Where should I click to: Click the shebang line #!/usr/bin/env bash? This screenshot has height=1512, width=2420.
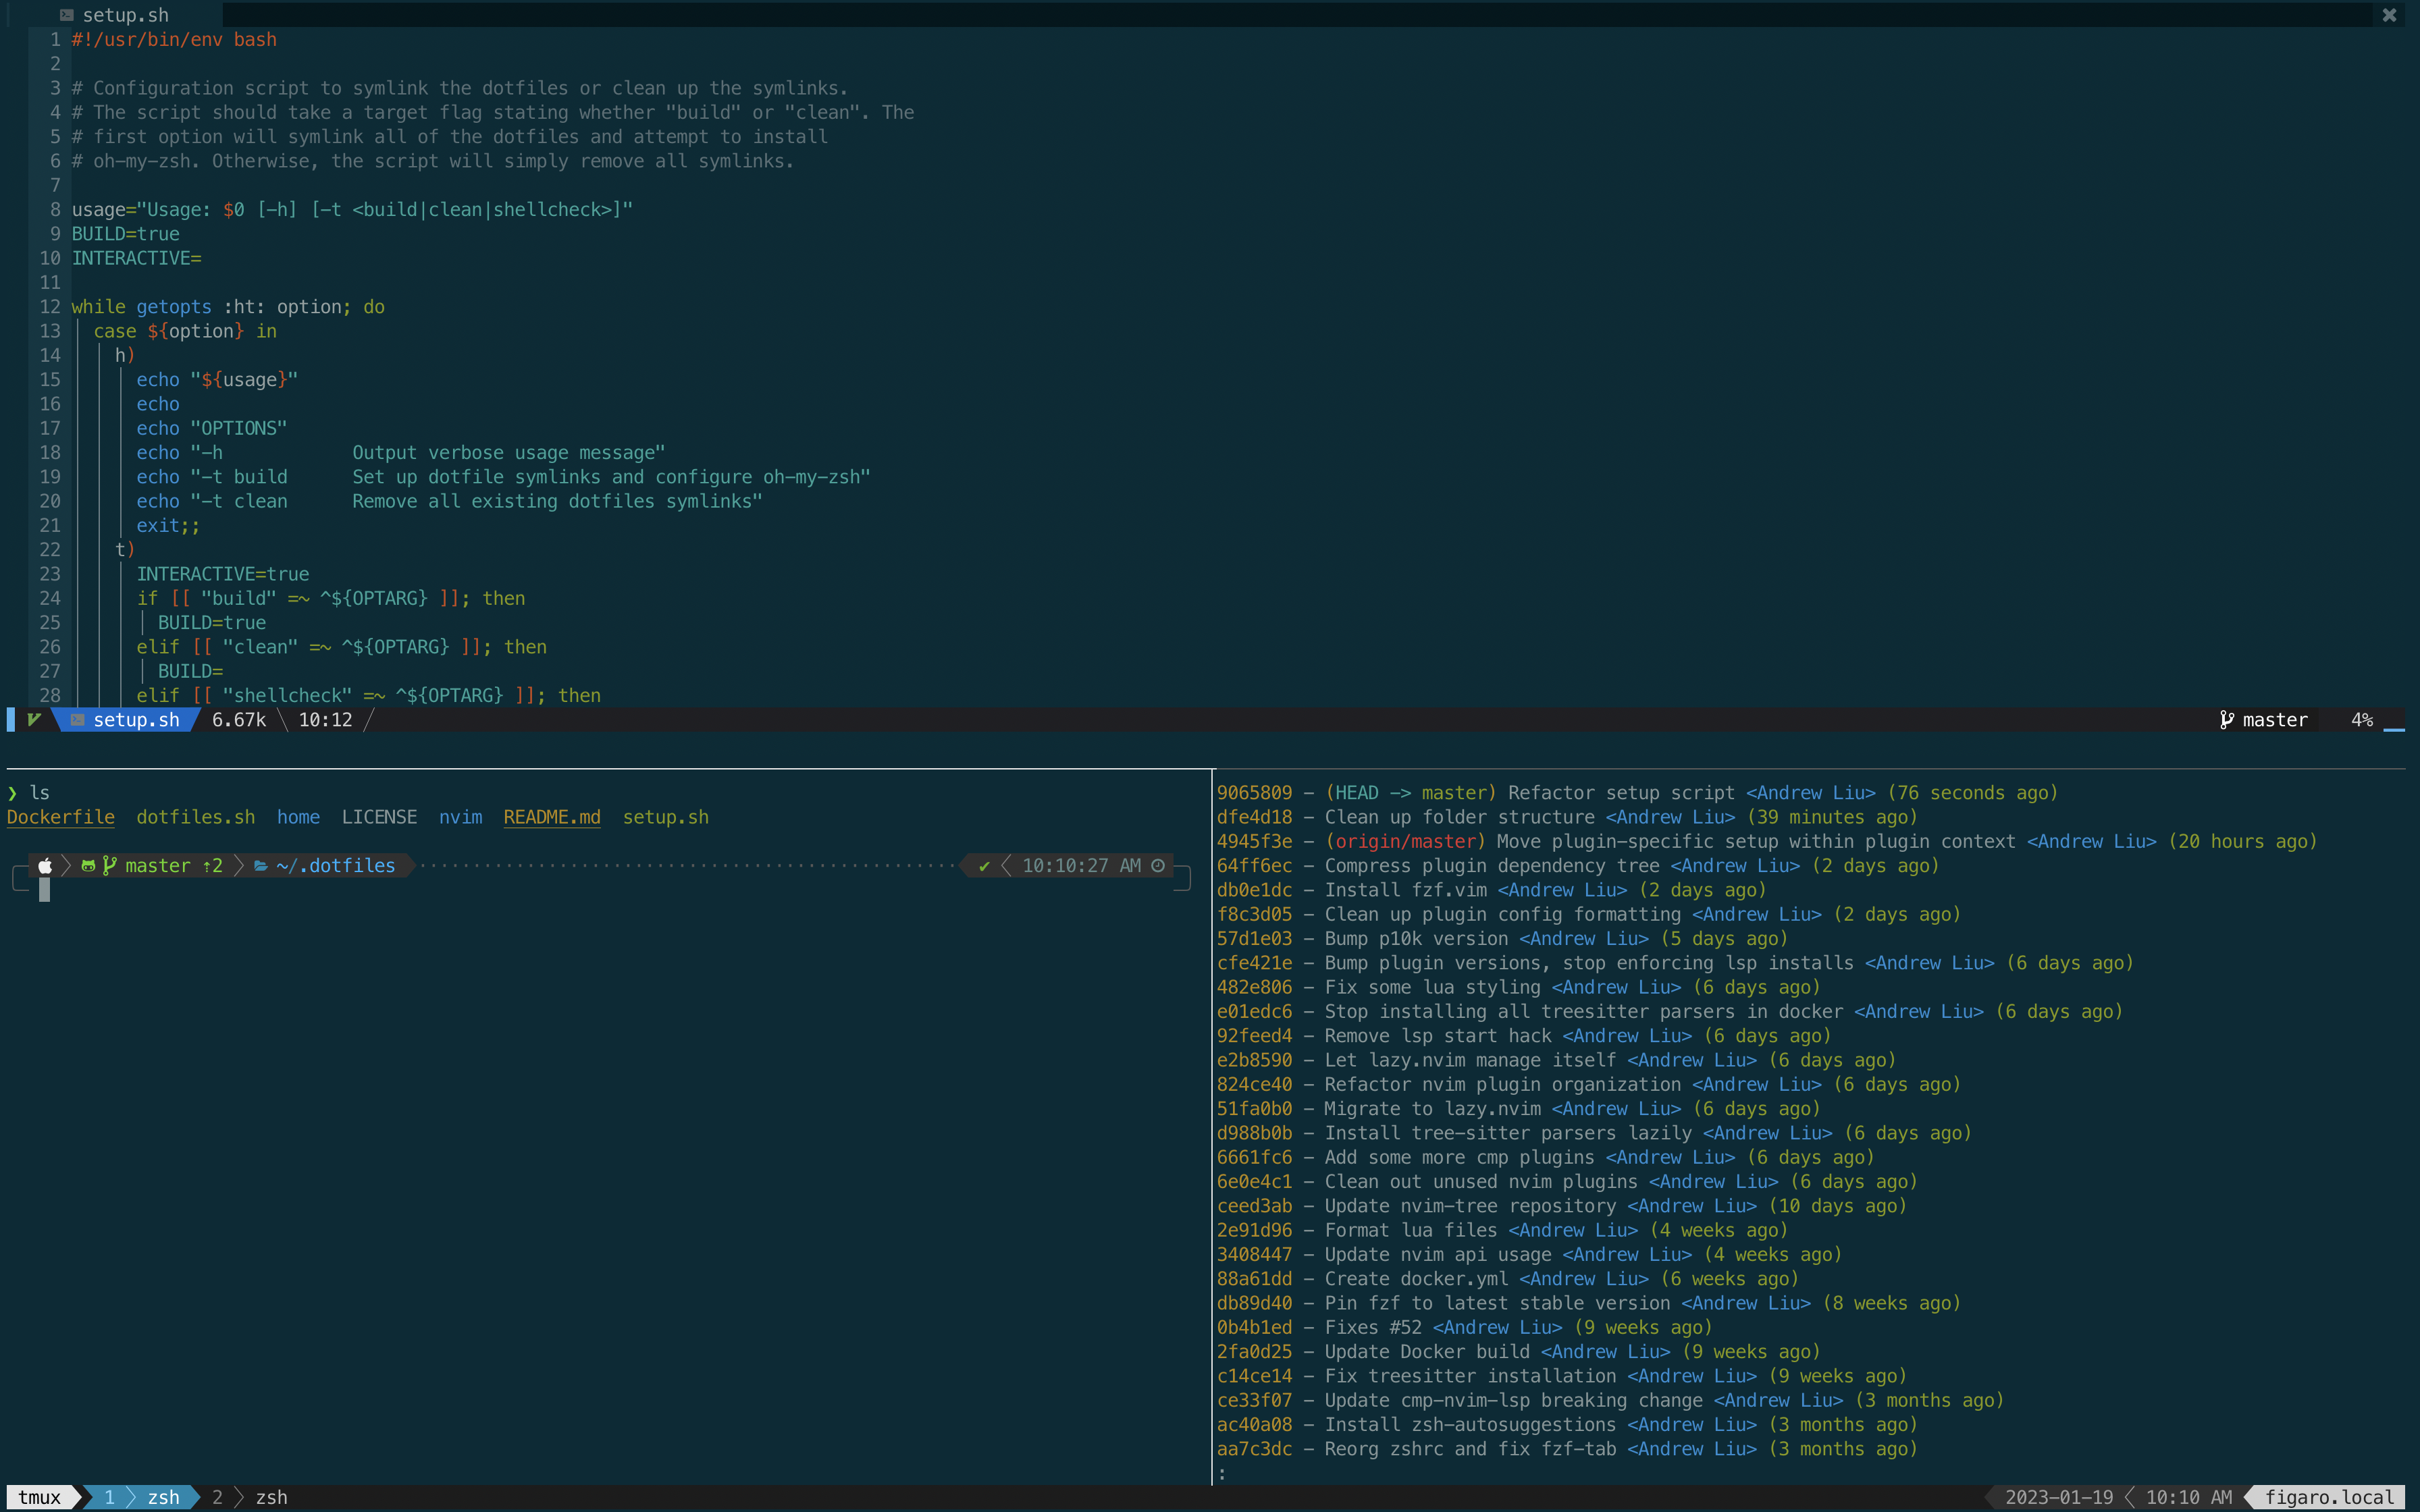coord(174,40)
